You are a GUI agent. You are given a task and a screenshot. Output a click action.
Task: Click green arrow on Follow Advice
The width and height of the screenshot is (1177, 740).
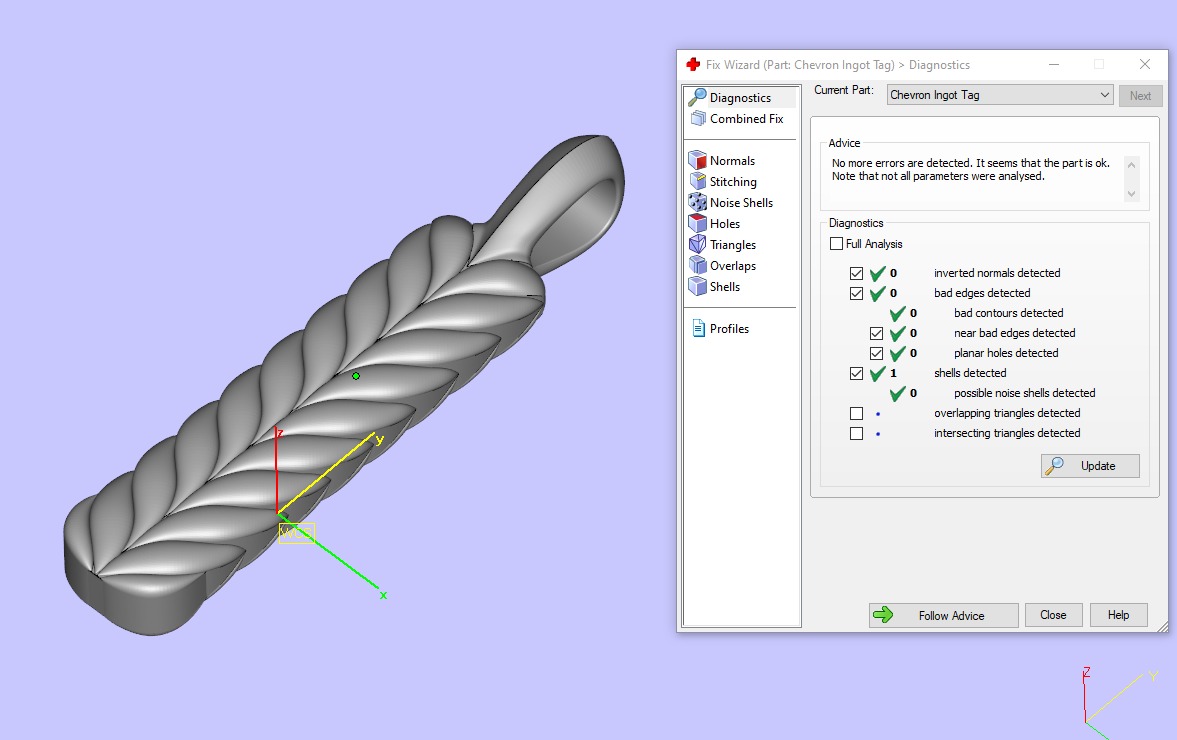(884, 615)
